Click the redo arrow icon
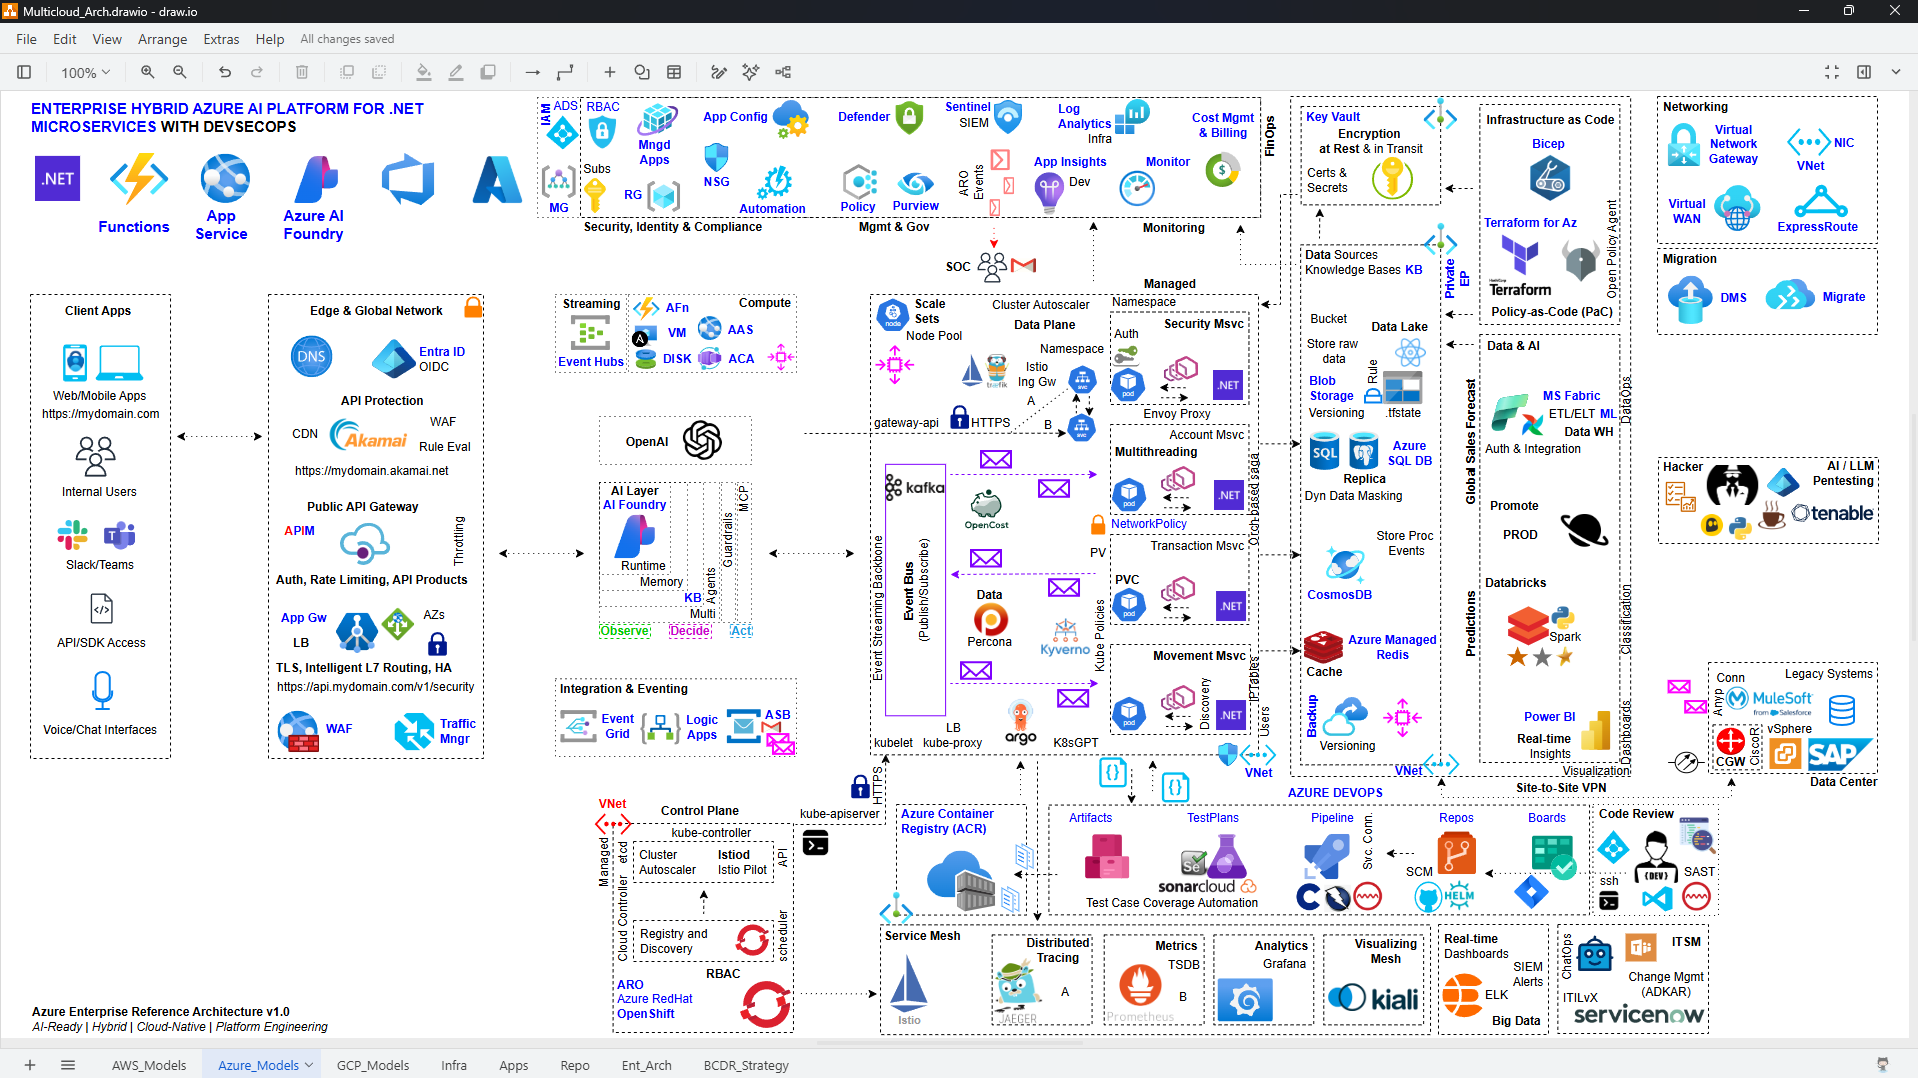1918x1078 pixels. [257, 72]
